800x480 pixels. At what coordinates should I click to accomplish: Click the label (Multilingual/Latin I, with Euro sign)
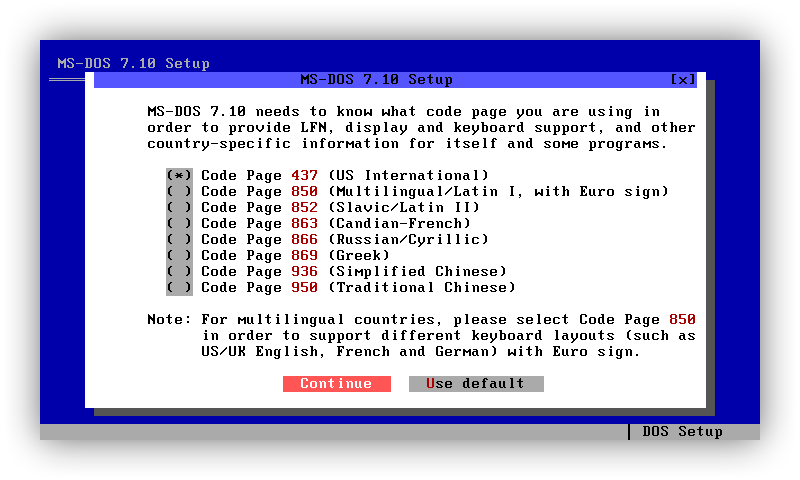click(x=498, y=192)
